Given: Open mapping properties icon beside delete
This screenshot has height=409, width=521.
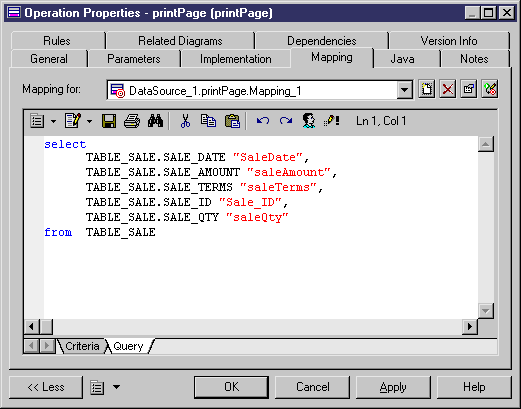Looking at the screenshot, I should pyautogui.click(x=468, y=89).
